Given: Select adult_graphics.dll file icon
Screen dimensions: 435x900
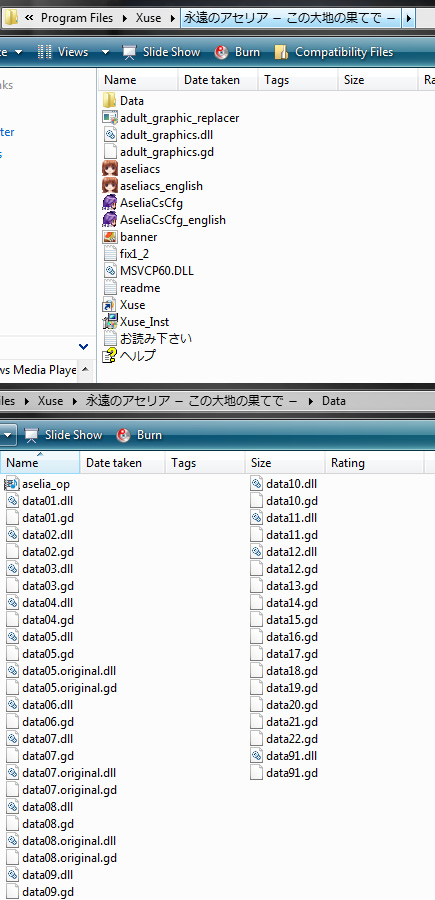Looking at the screenshot, I should pos(110,135).
